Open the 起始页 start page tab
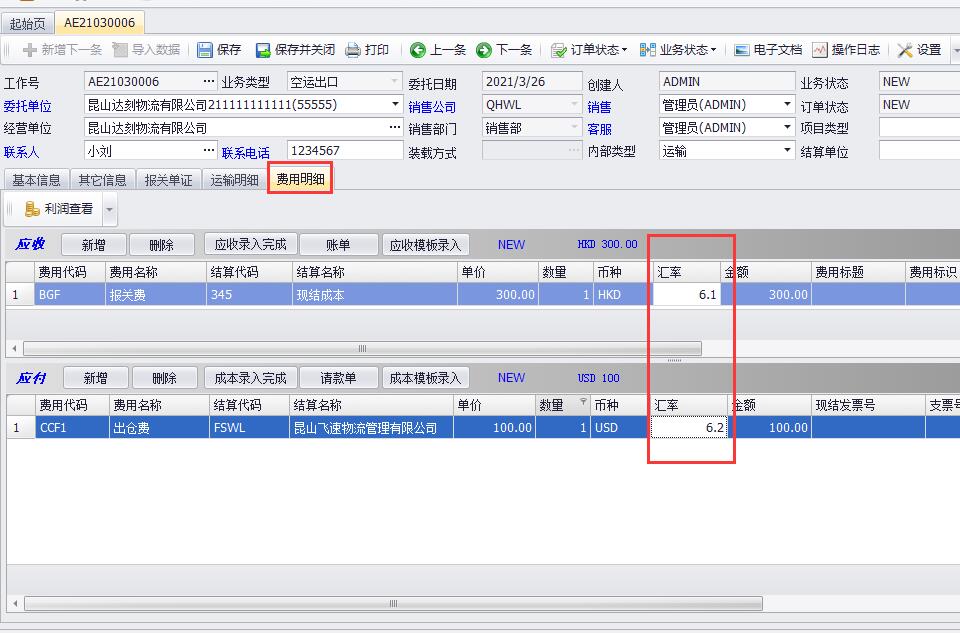960x633 pixels. 27,22
